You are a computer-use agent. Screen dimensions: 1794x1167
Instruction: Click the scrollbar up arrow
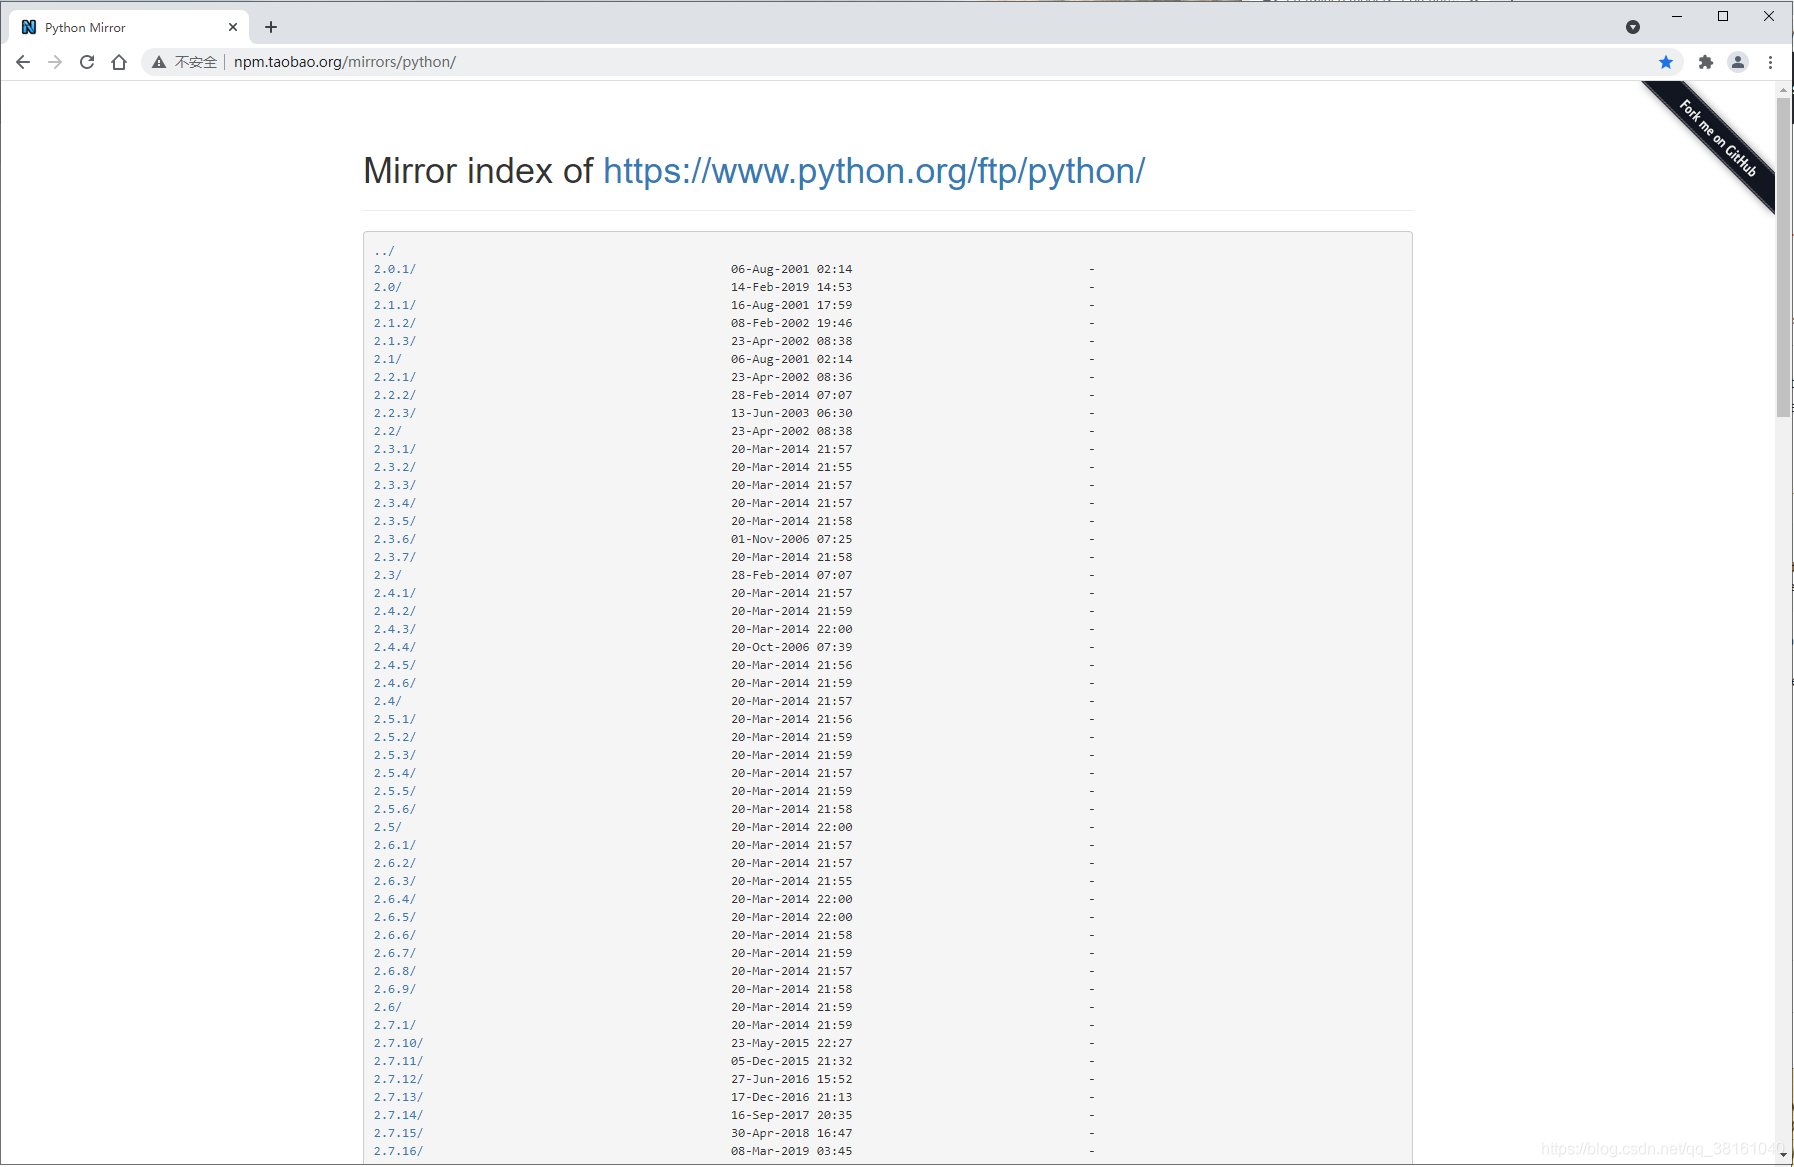coord(1783,90)
